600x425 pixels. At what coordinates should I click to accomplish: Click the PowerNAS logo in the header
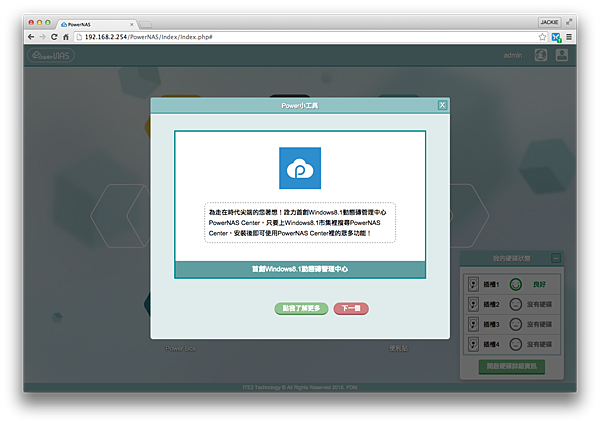(x=51, y=56)
